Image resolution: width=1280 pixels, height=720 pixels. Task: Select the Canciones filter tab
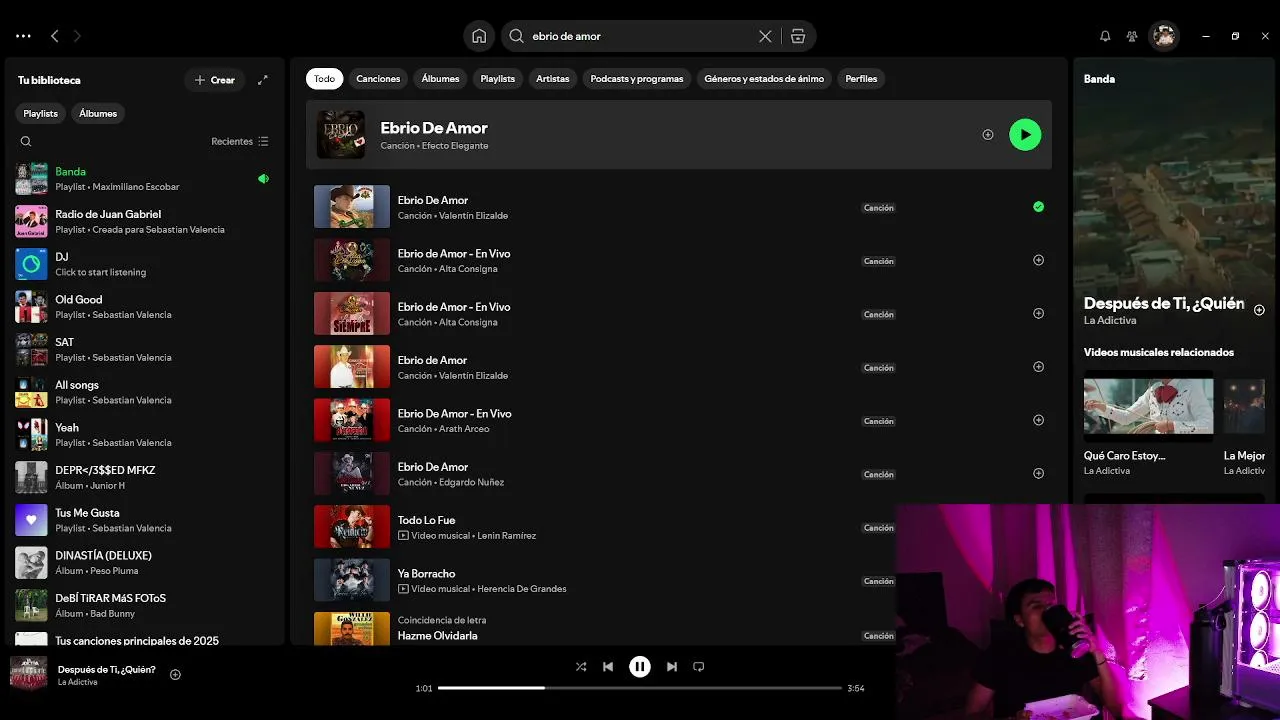(378, 79)
